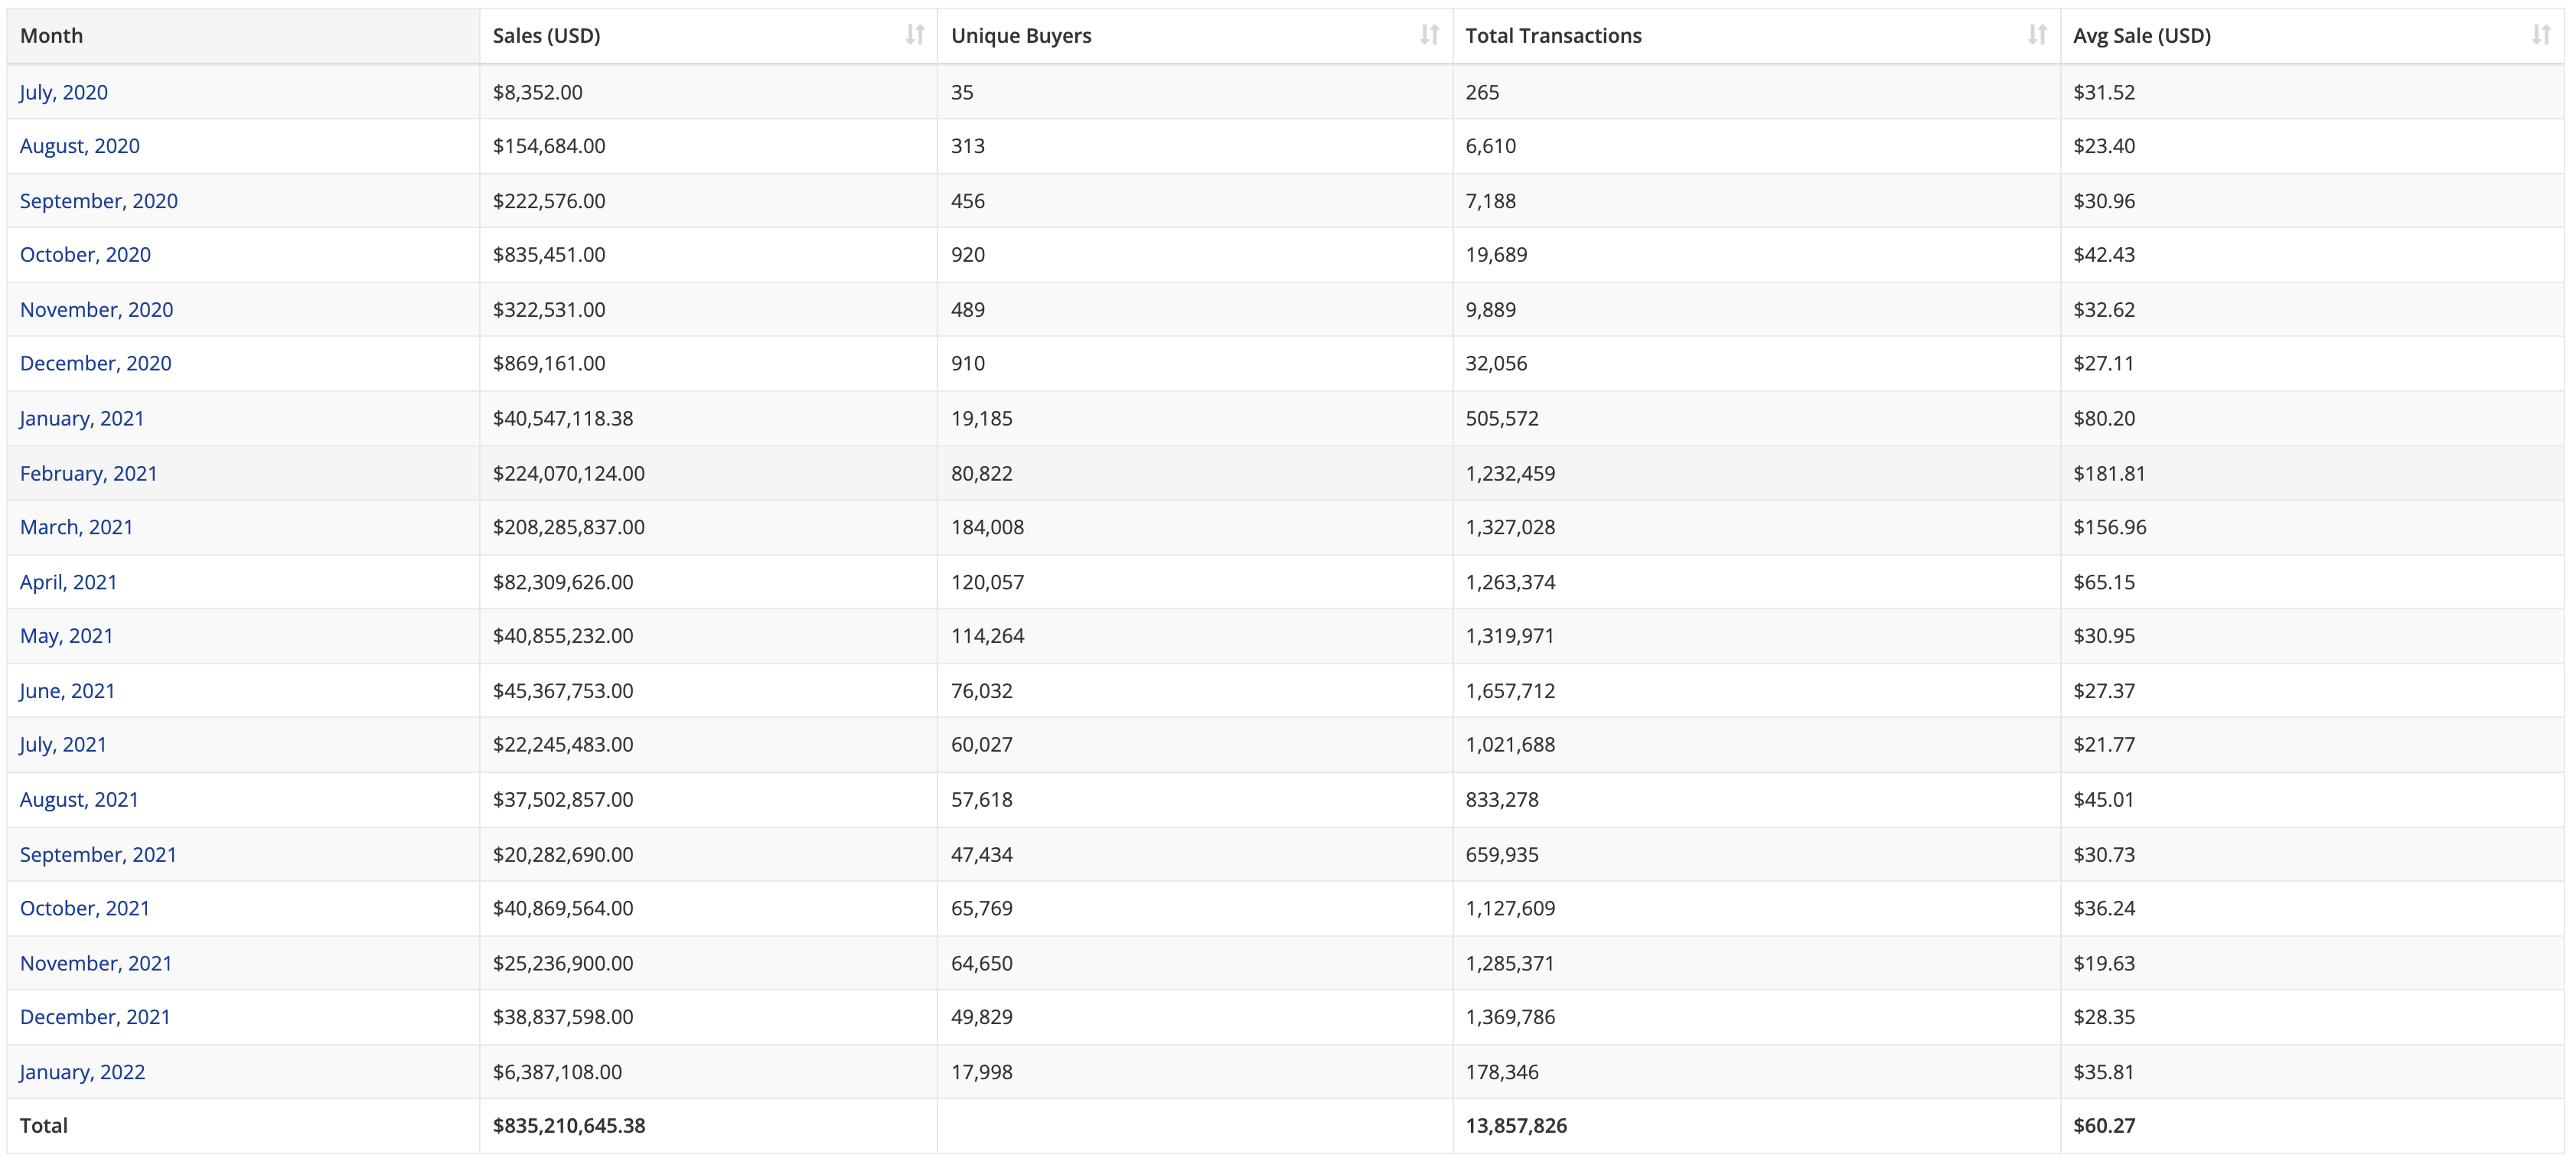Open the July, 2020 month link
The width and height of the screenshot is (2576, 1168).
(x=63, y=92)
